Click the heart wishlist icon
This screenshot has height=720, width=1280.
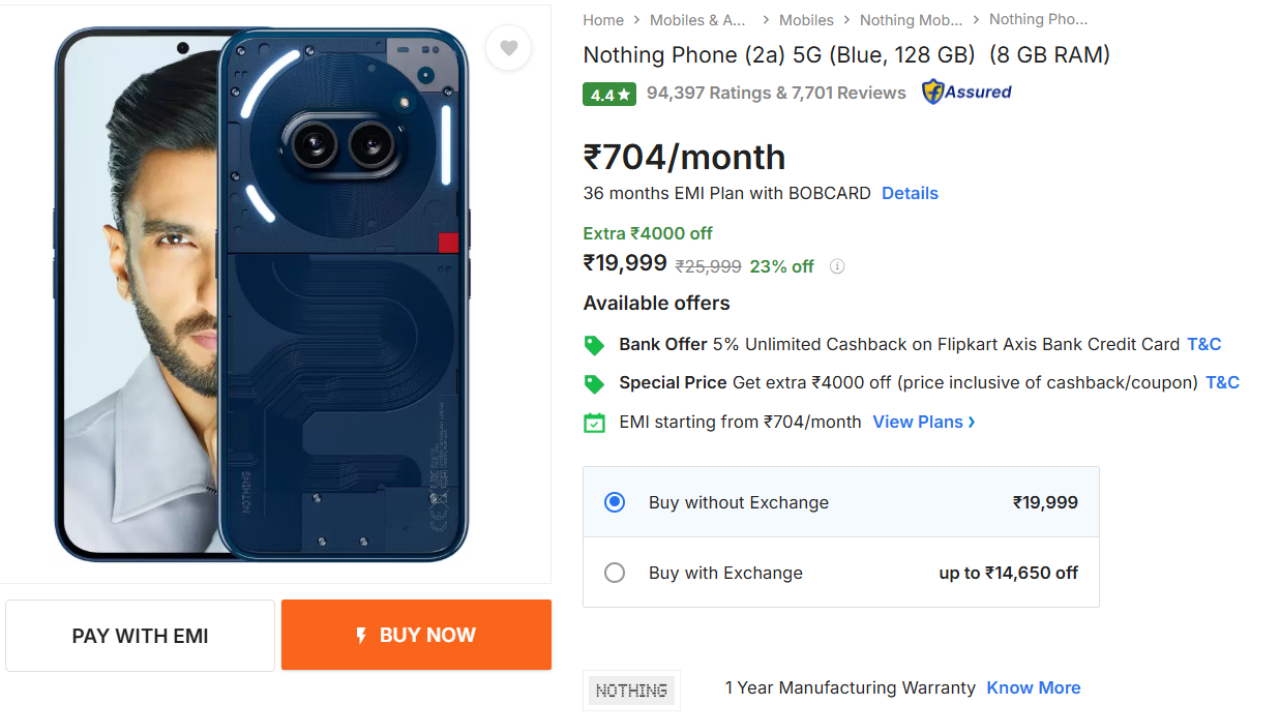point(509,48)
